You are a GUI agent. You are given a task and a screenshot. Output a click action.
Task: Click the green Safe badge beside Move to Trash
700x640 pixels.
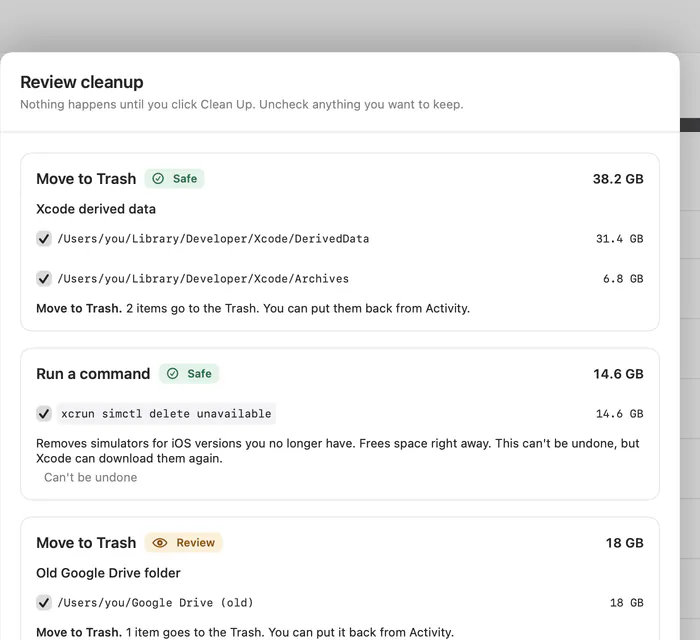click(x=175, y=179)
